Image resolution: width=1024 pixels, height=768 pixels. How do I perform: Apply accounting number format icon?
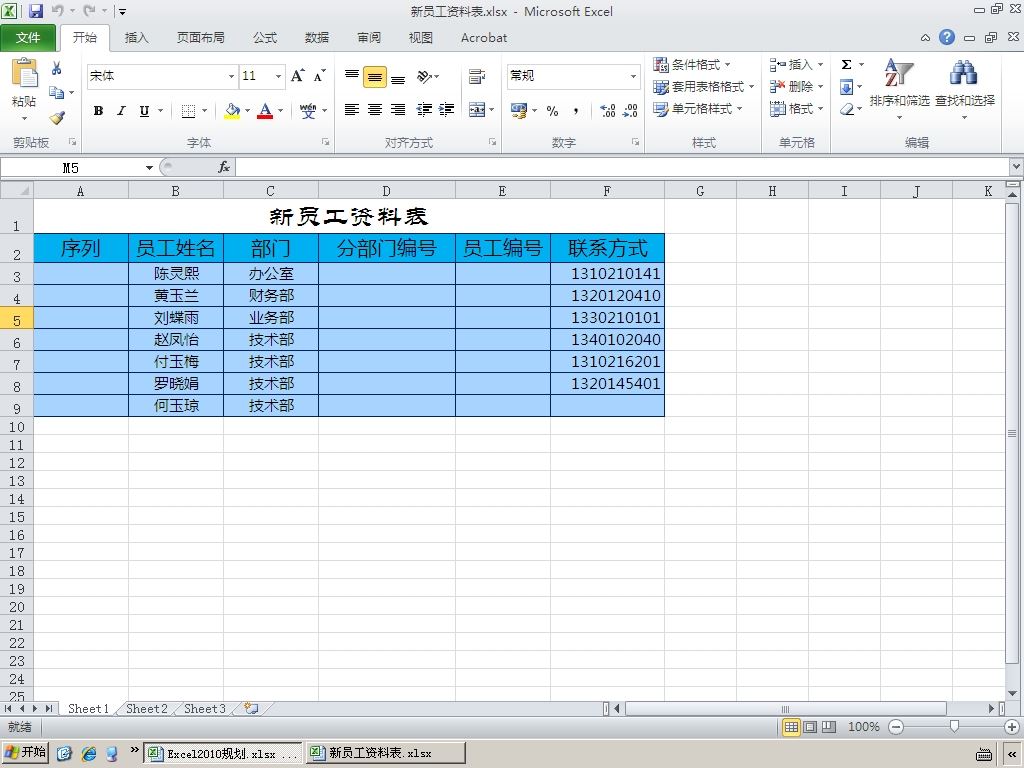[x=519, y=110]
